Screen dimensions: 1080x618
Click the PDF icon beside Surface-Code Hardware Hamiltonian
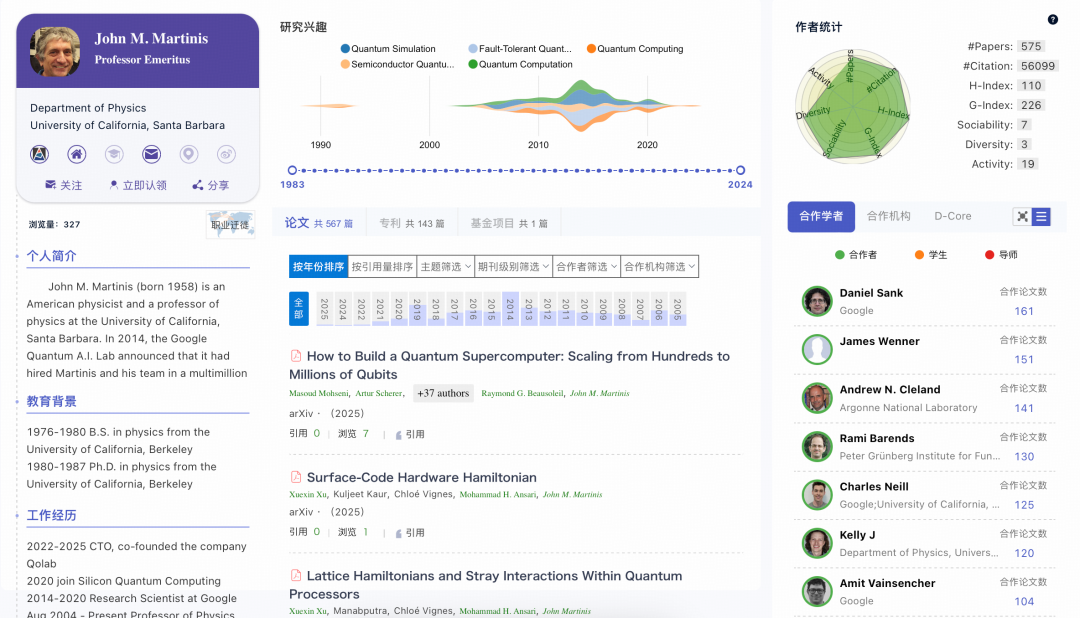click(x=295, y=477)
